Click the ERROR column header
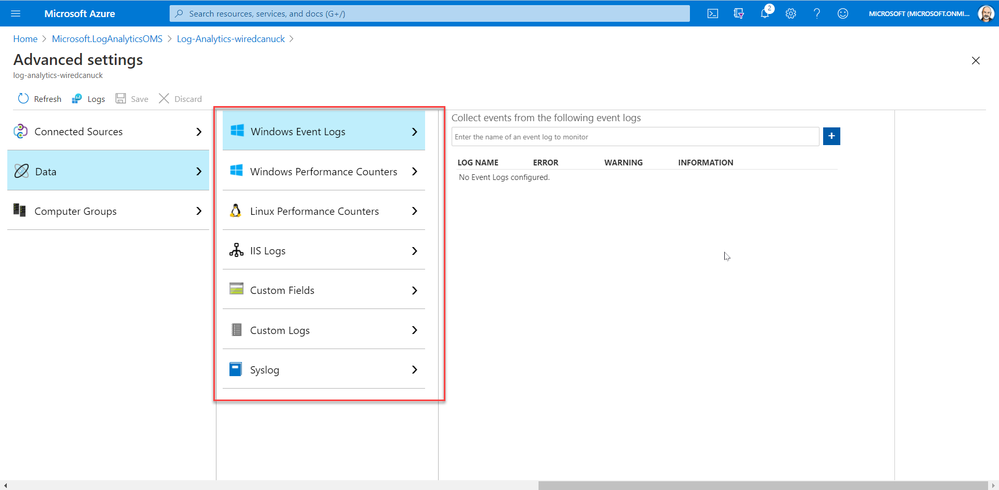The height and width of the screenshot is (490, 999). click(x=545, y=162)
